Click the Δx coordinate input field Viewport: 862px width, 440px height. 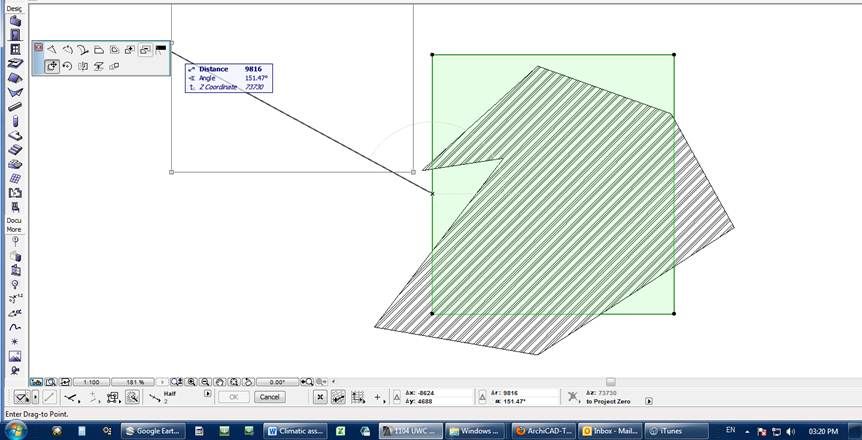438,393
